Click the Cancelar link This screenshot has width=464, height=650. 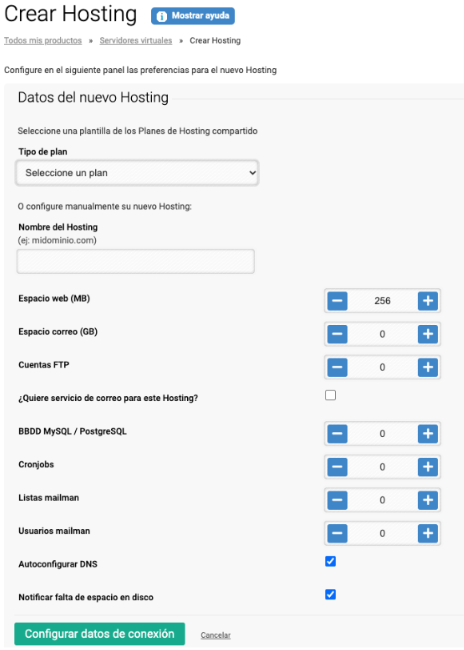pyautogui.click(x=215, y=635)
